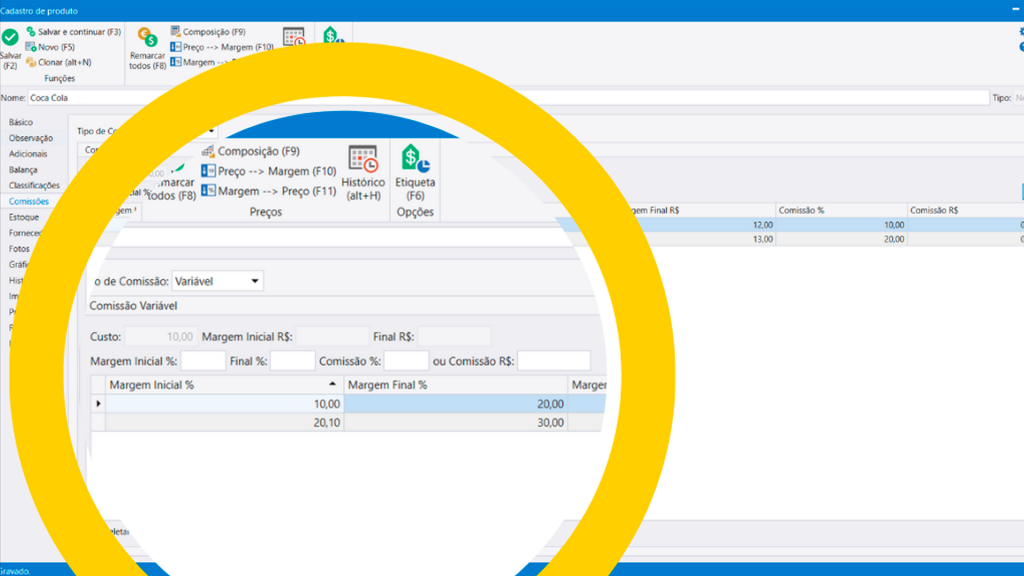The height and width of the screenshot is (576, 1024).
Task: Click the row indicator arrow on the 10,00 row
Action: click(98, 404)
